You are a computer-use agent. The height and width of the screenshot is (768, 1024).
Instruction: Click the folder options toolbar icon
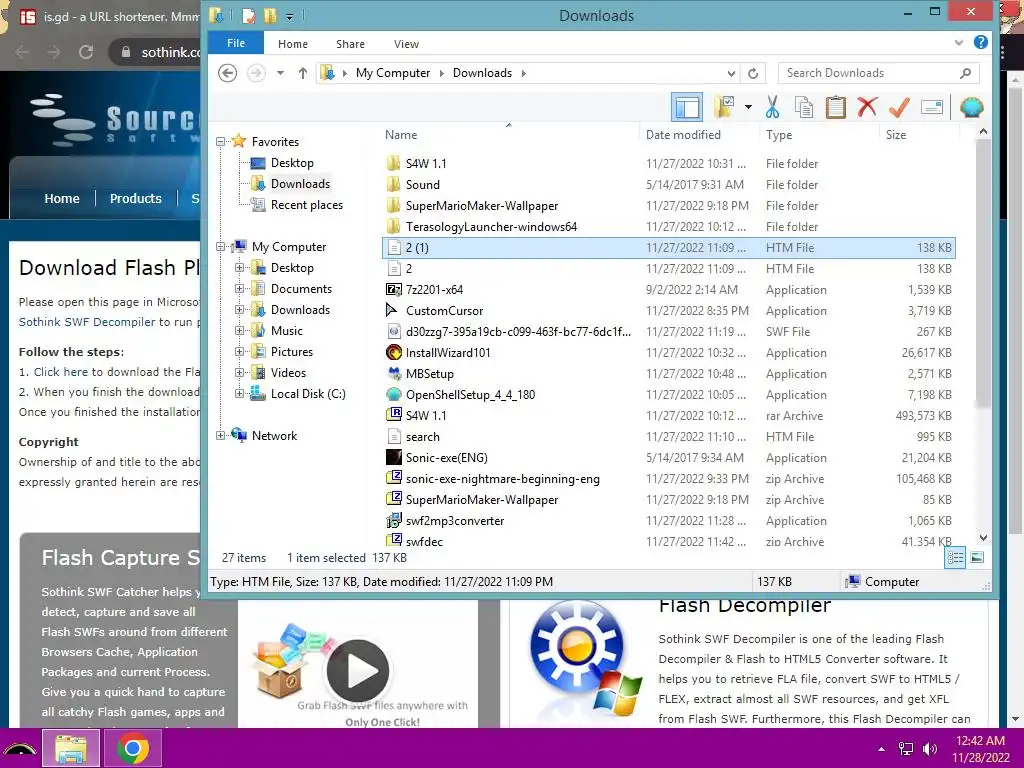(x=724, y=107)
